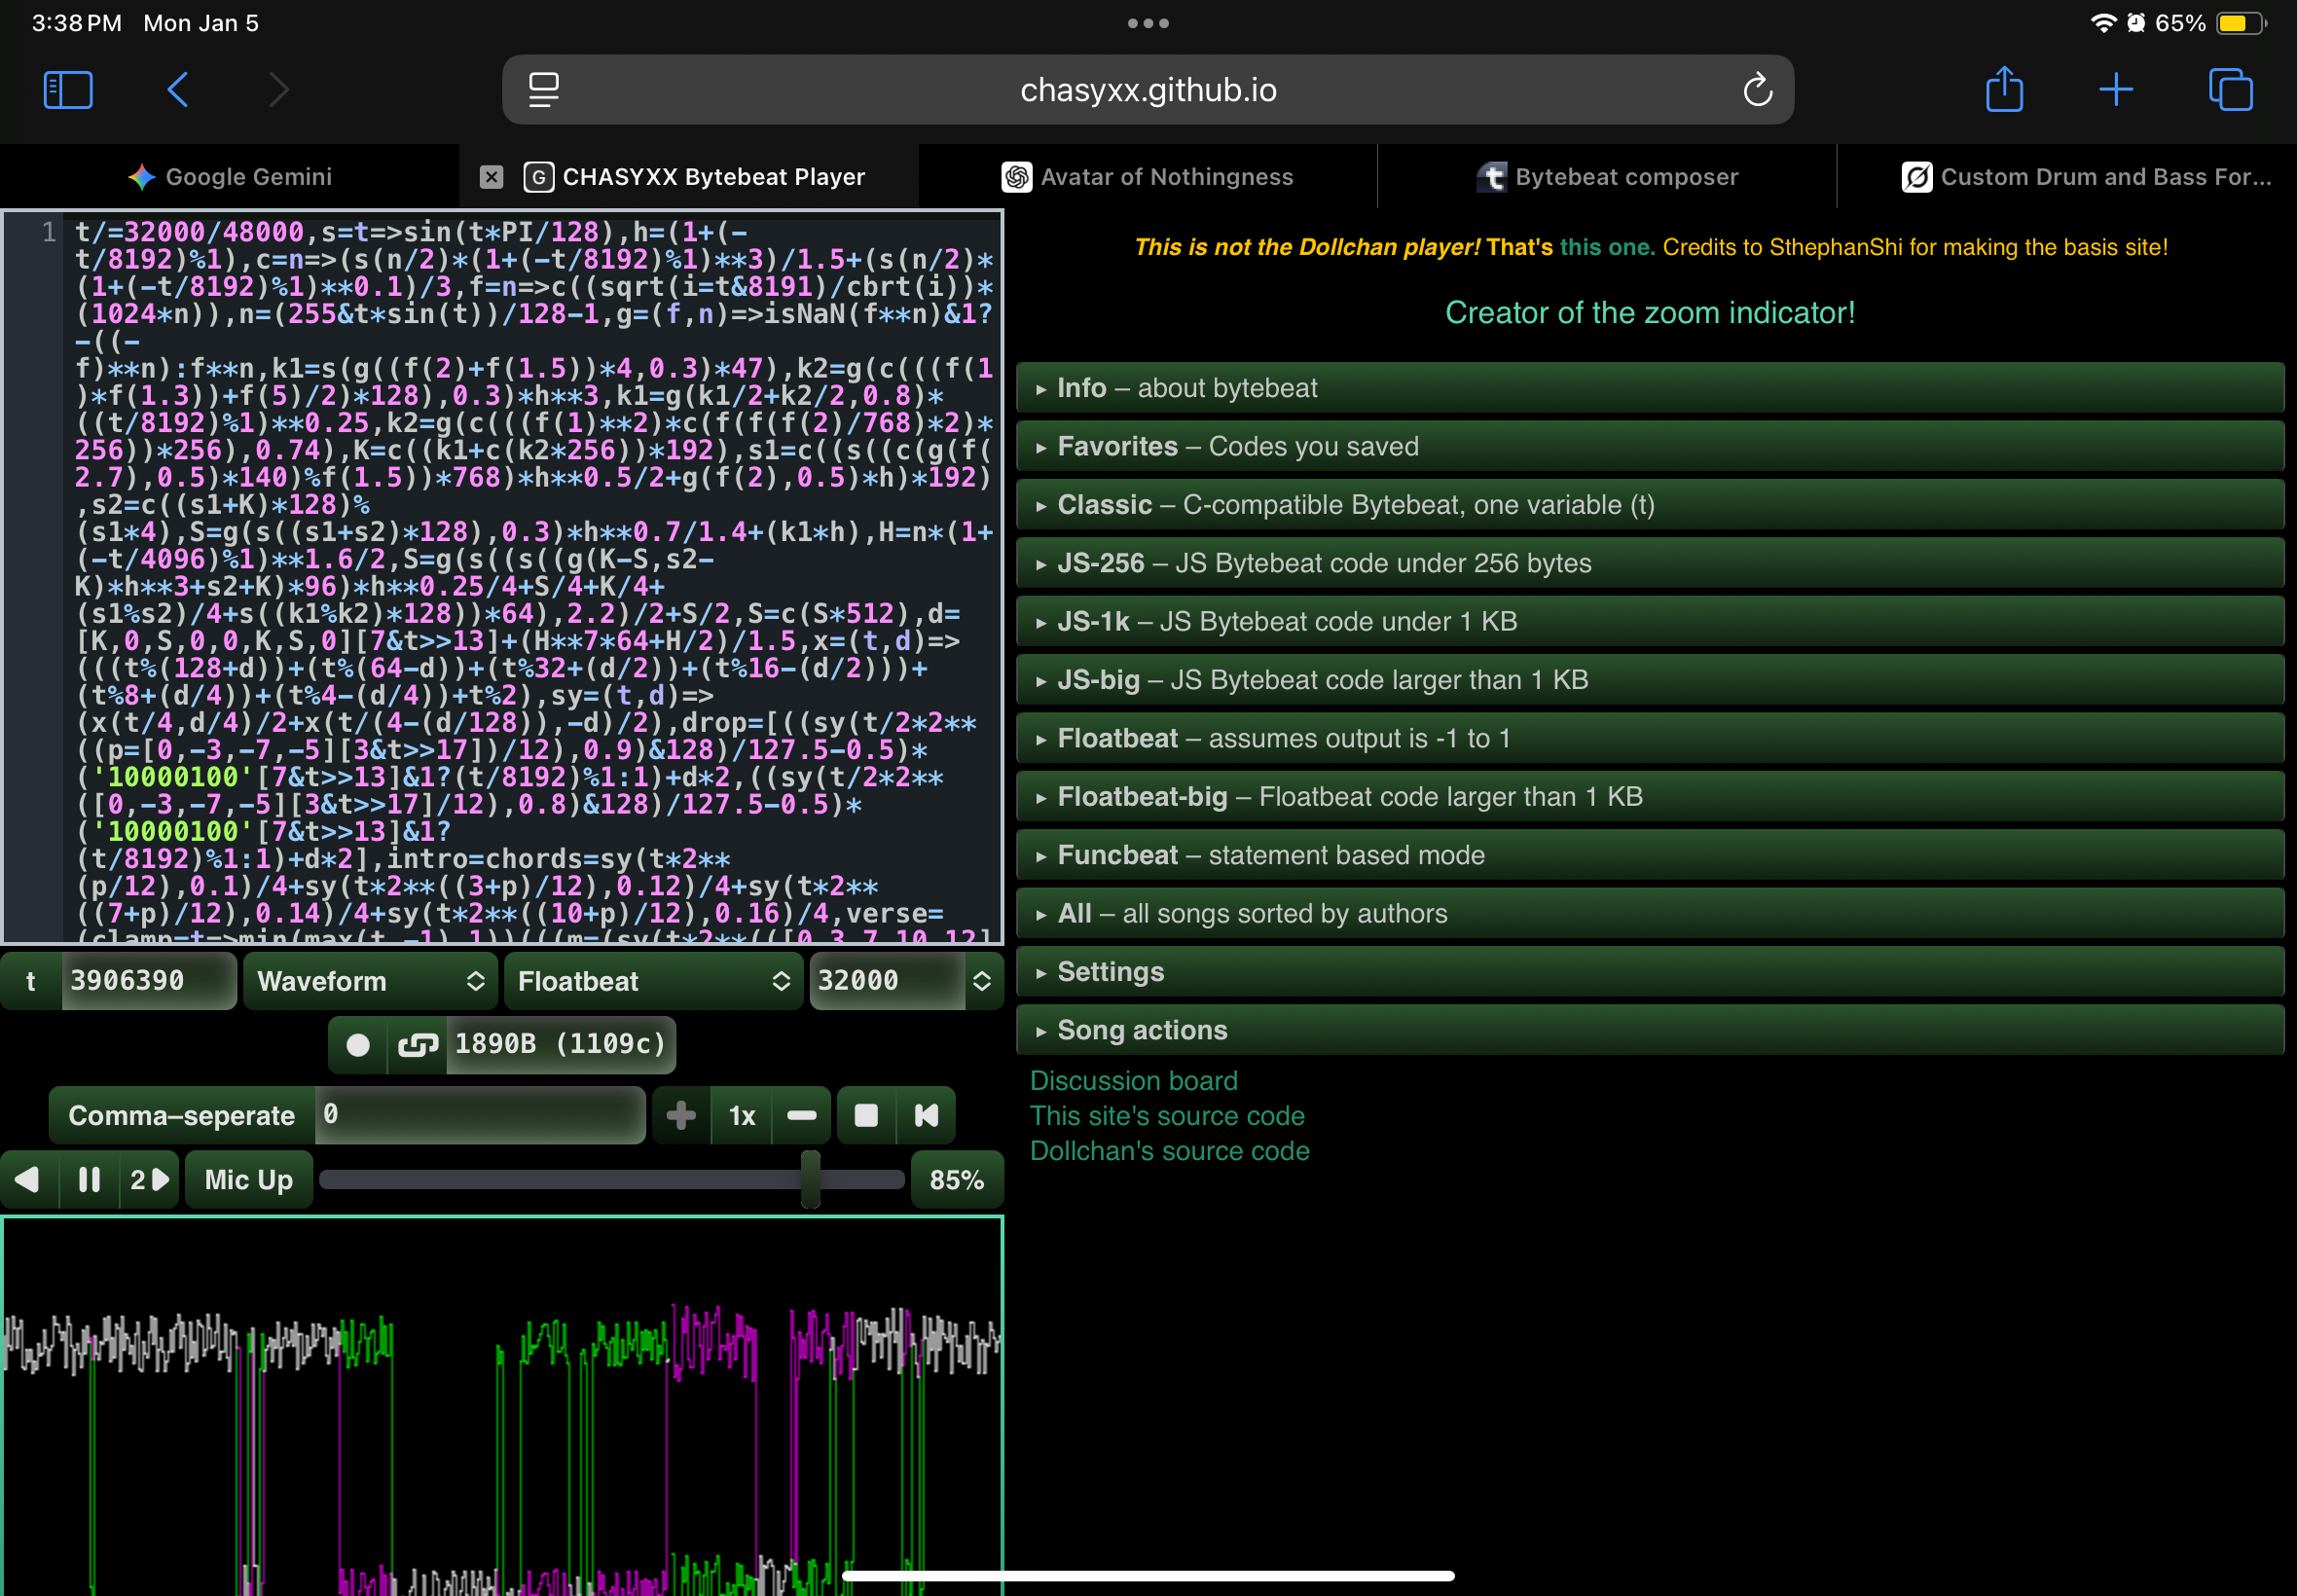Click the record button circle icon

[358, 1044]
